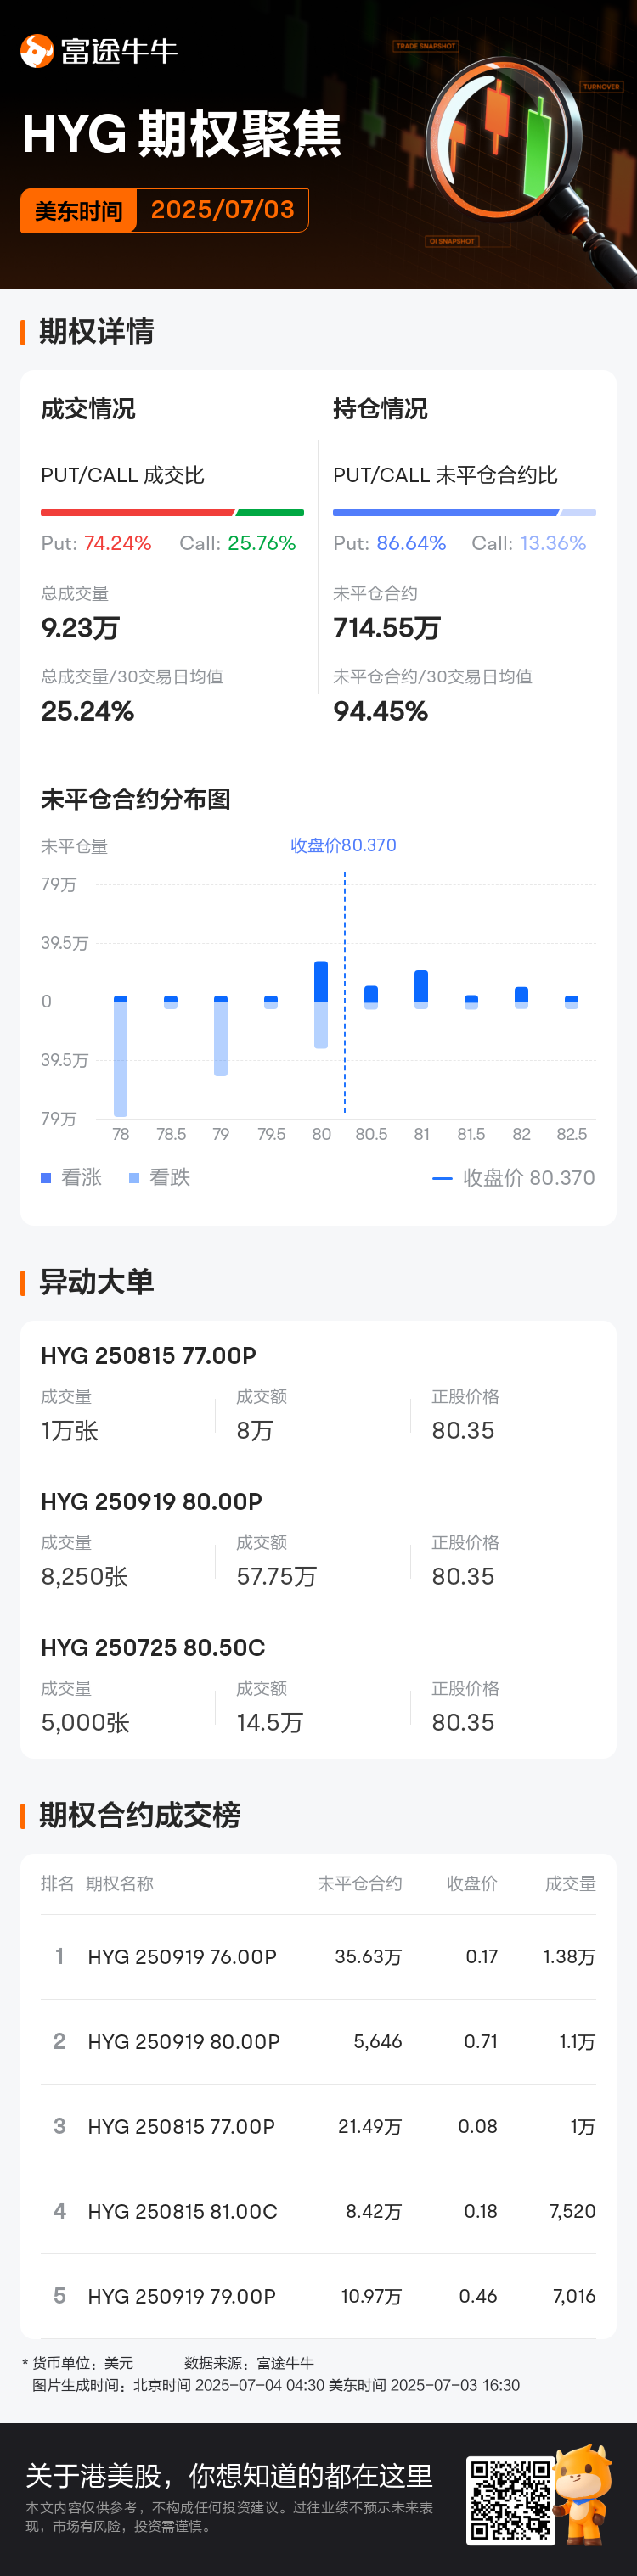Click the date 2025/07/03

click(222, 210)
